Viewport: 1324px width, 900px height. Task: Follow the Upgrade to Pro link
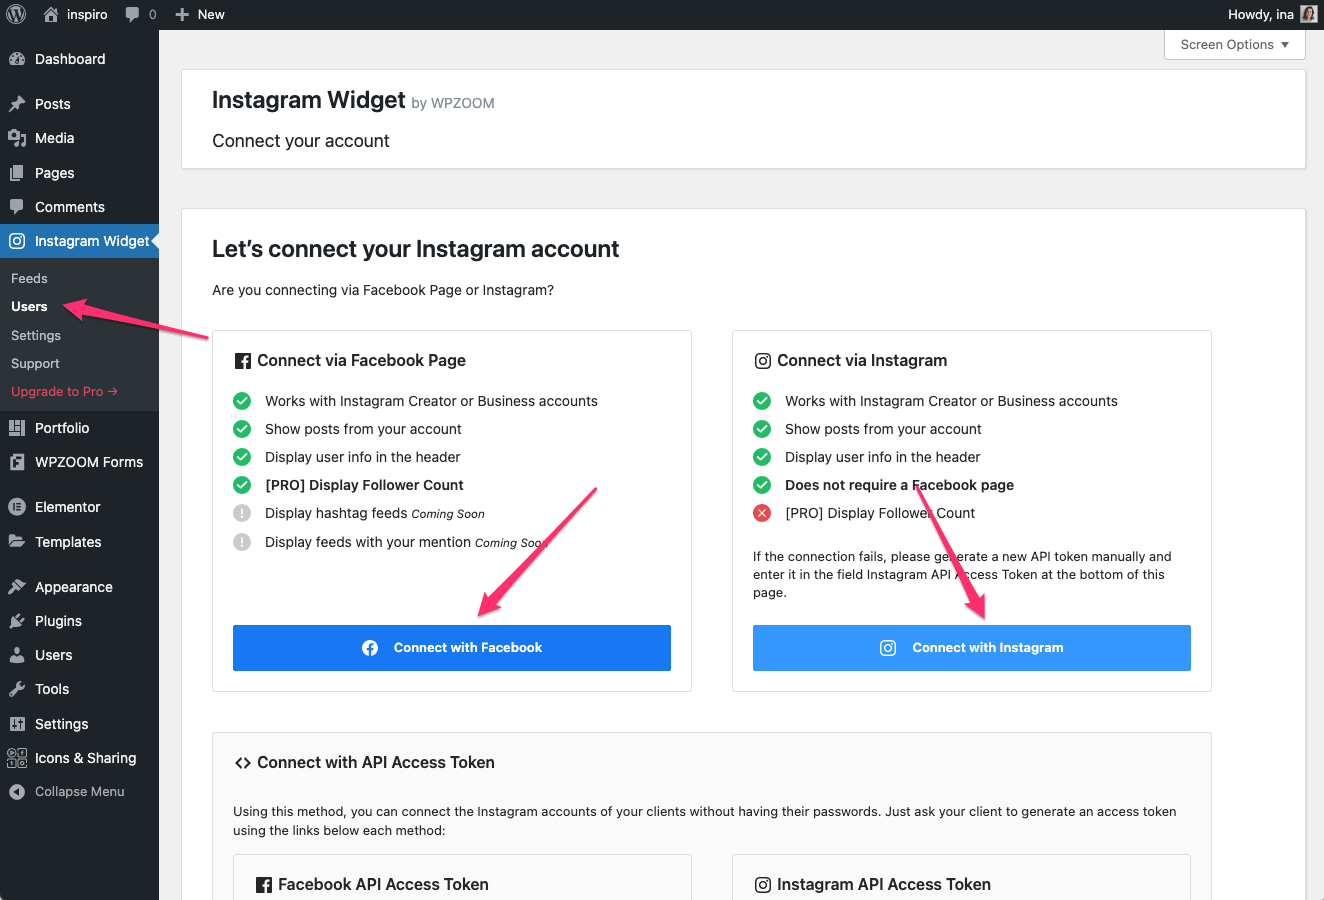(64, 391)
